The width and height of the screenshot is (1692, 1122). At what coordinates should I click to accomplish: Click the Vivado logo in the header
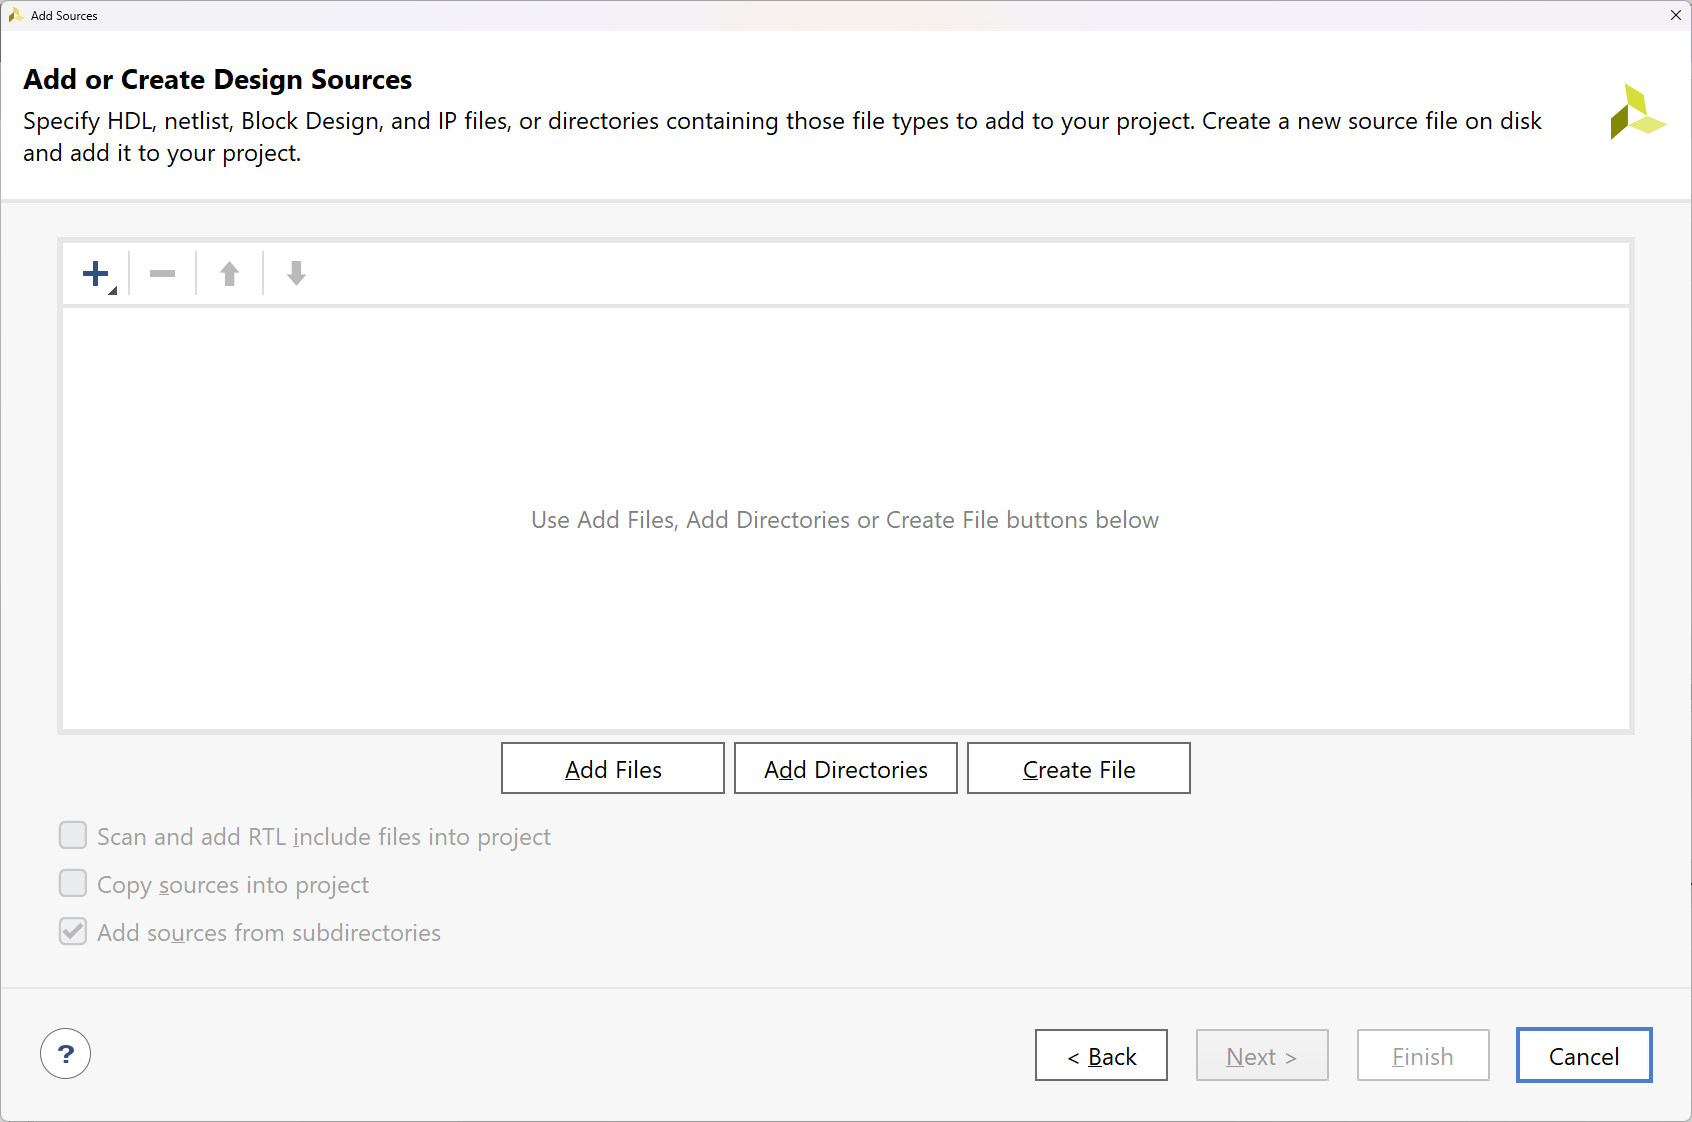(x=1638, y=113)
